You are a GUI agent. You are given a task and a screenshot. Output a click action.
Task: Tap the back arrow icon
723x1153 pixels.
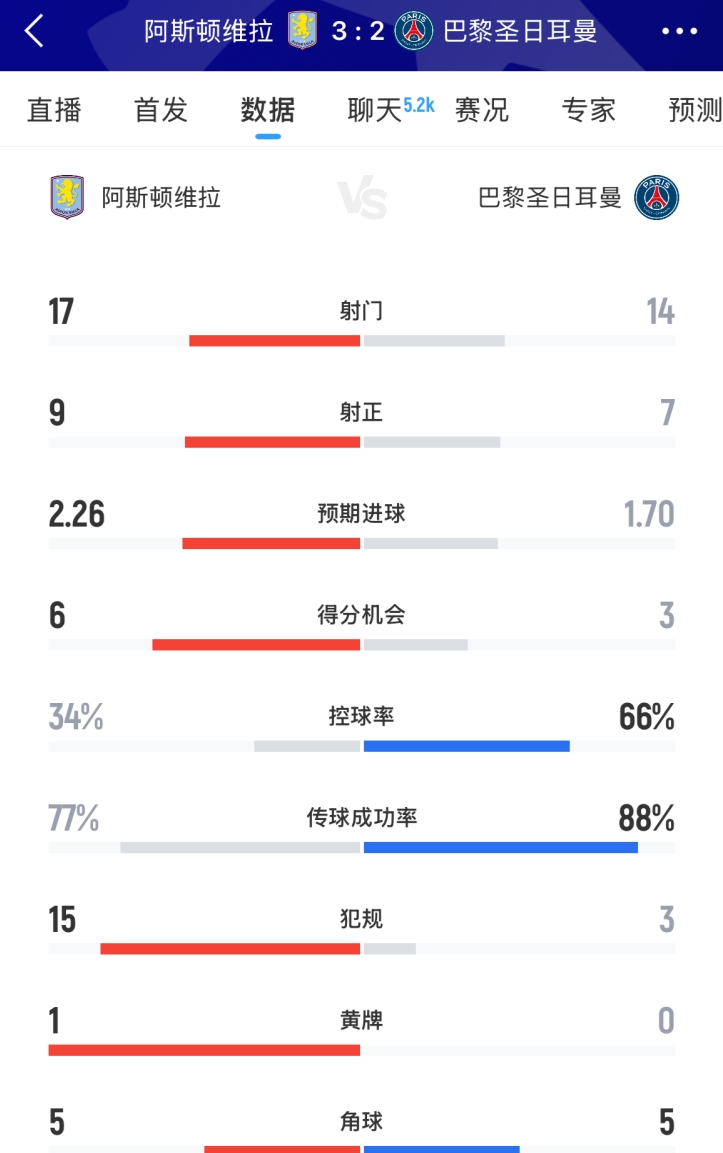pos(34,31)
